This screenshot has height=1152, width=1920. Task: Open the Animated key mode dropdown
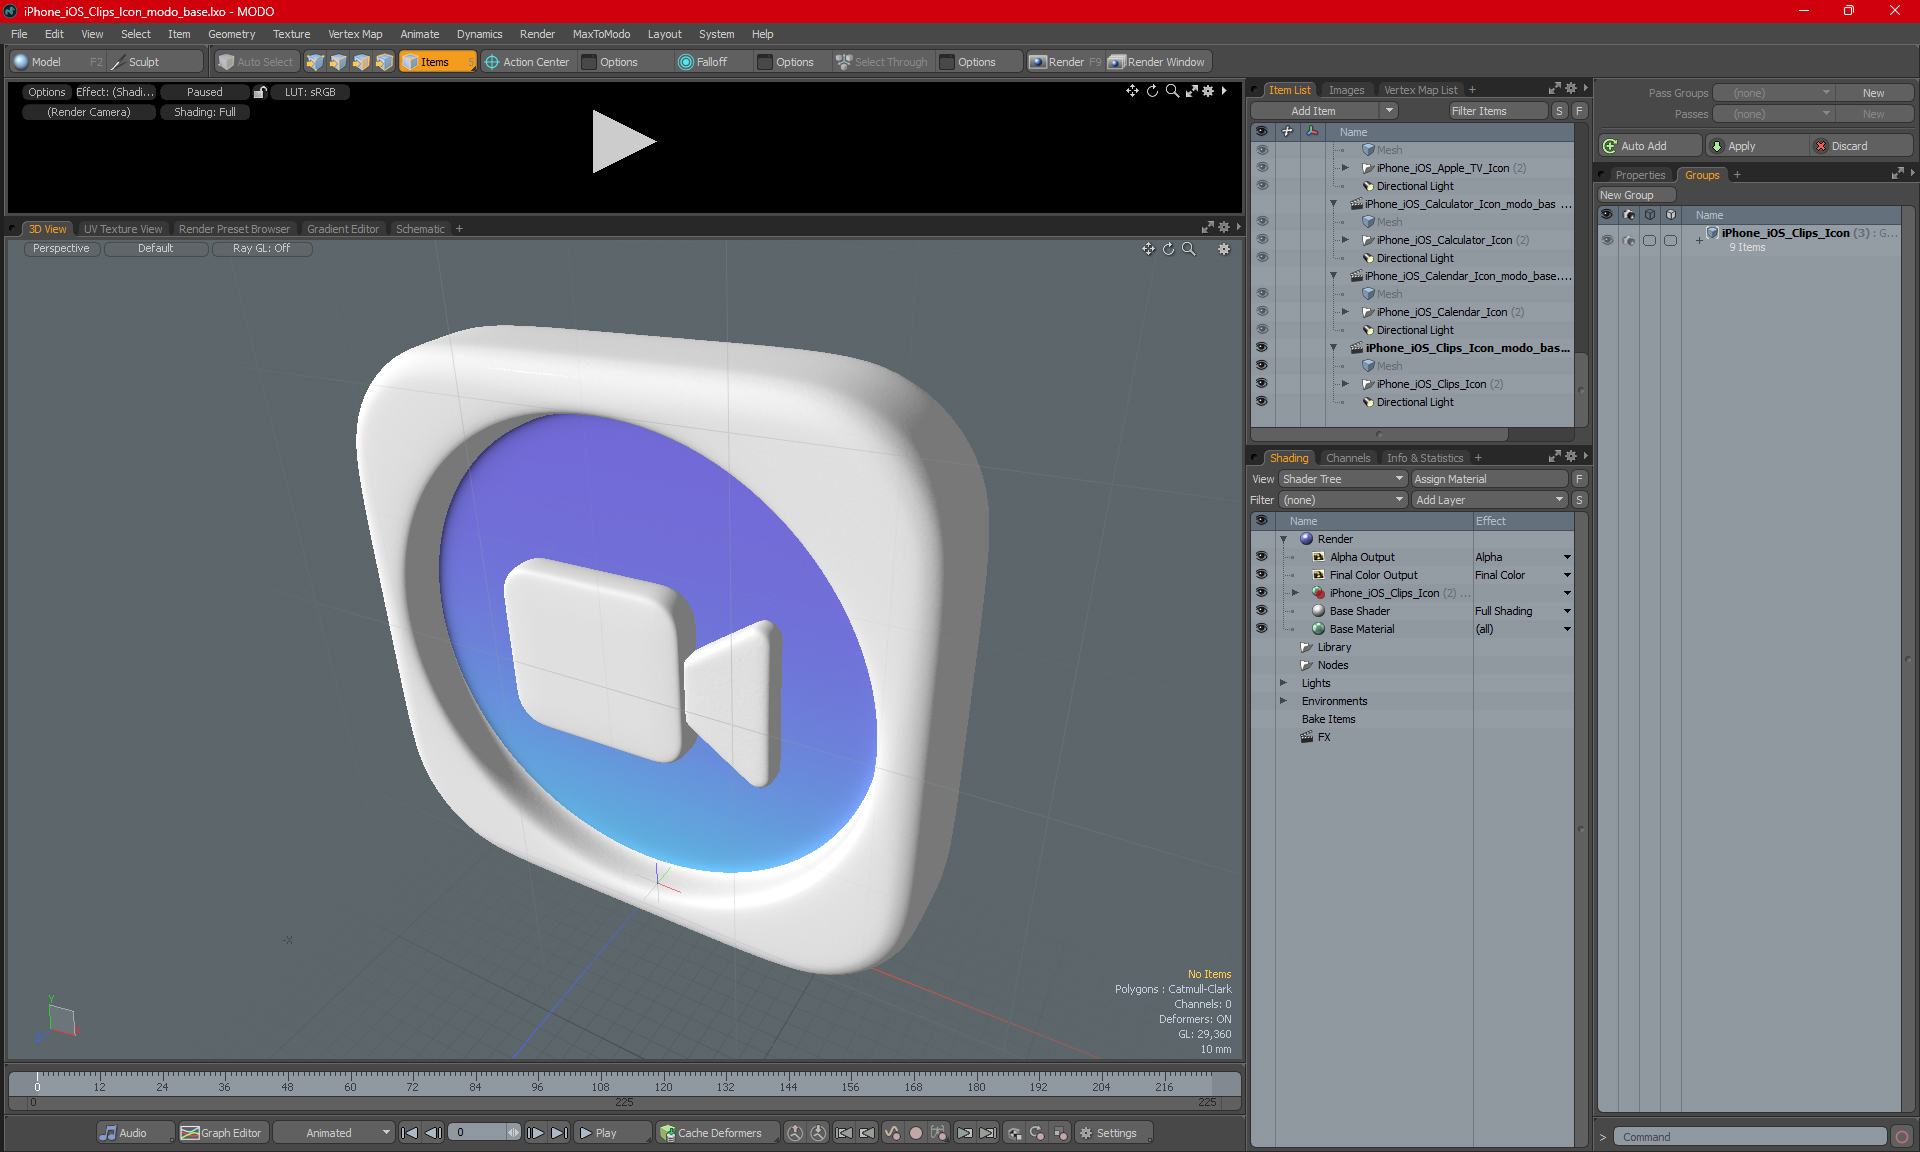click(x=334, y=1133)
